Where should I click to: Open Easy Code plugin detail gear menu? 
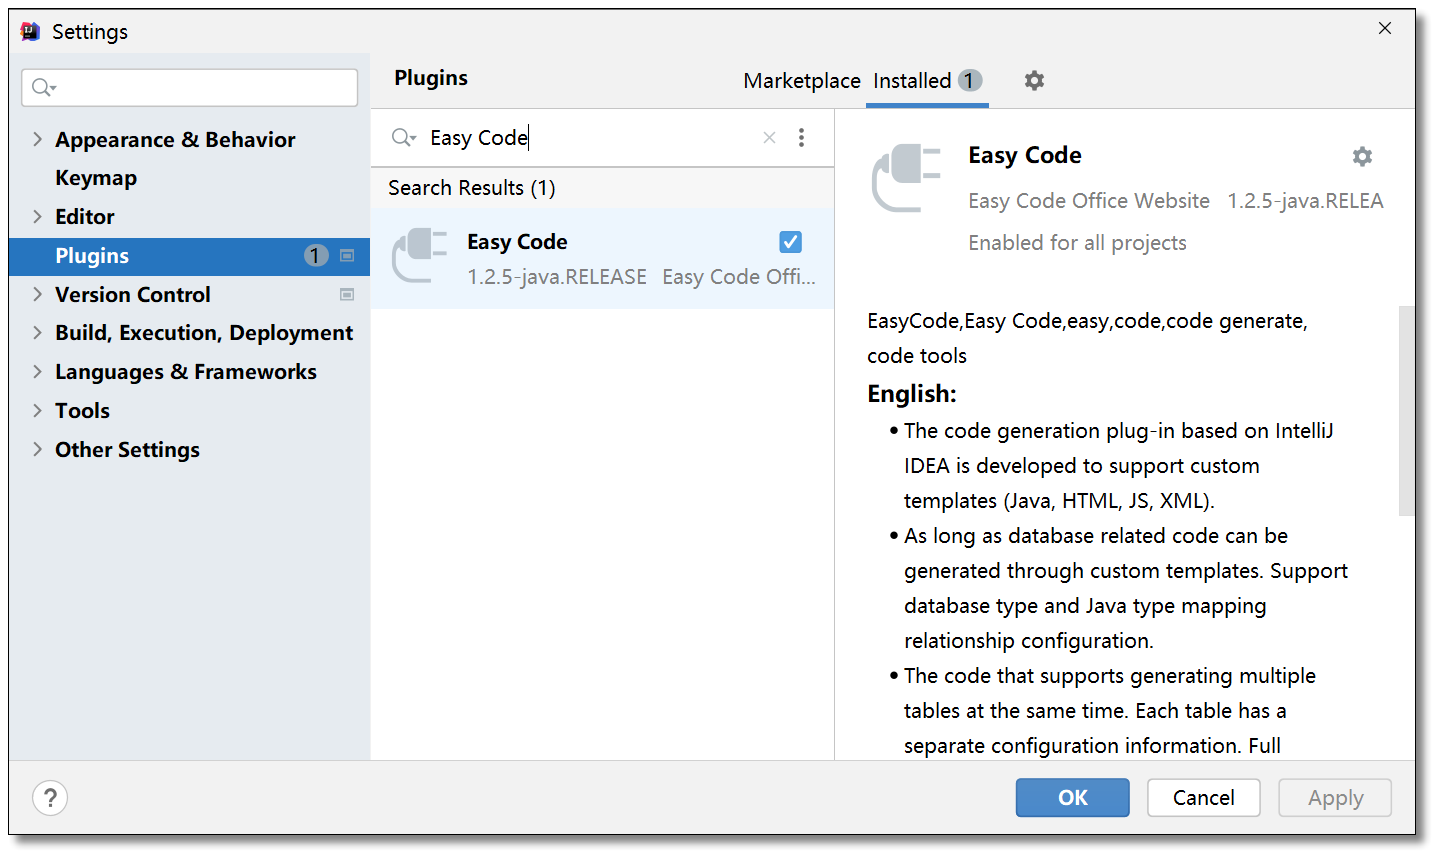click(1362, 156)
